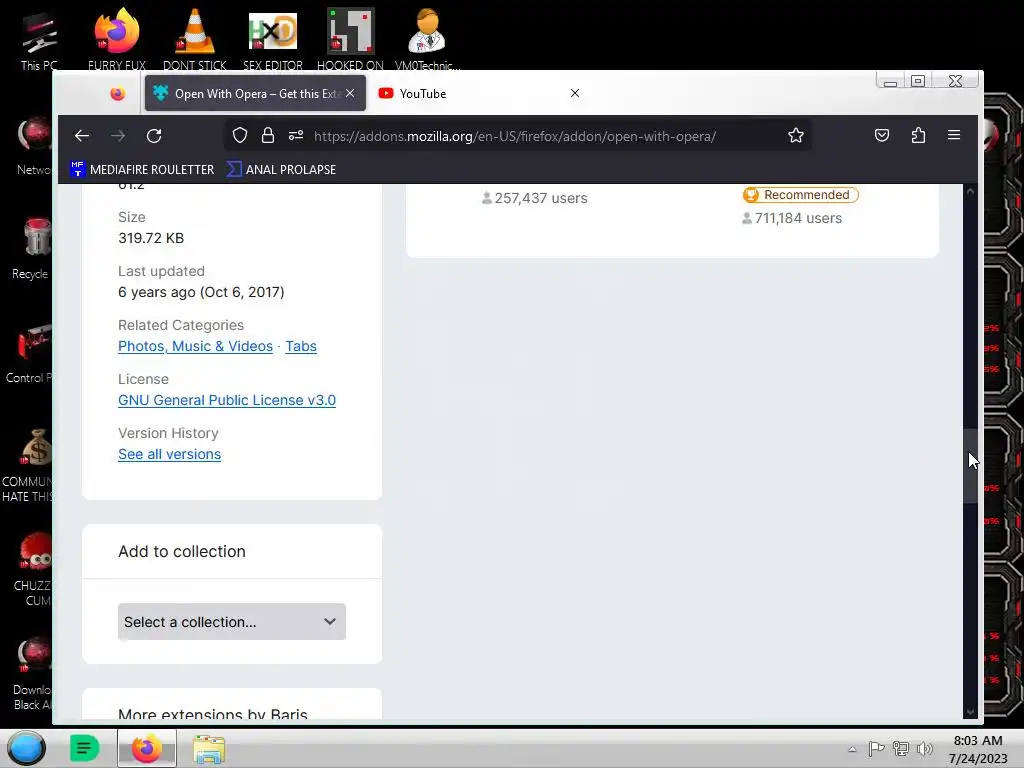Open money bag desktop icon

[29, 464]
